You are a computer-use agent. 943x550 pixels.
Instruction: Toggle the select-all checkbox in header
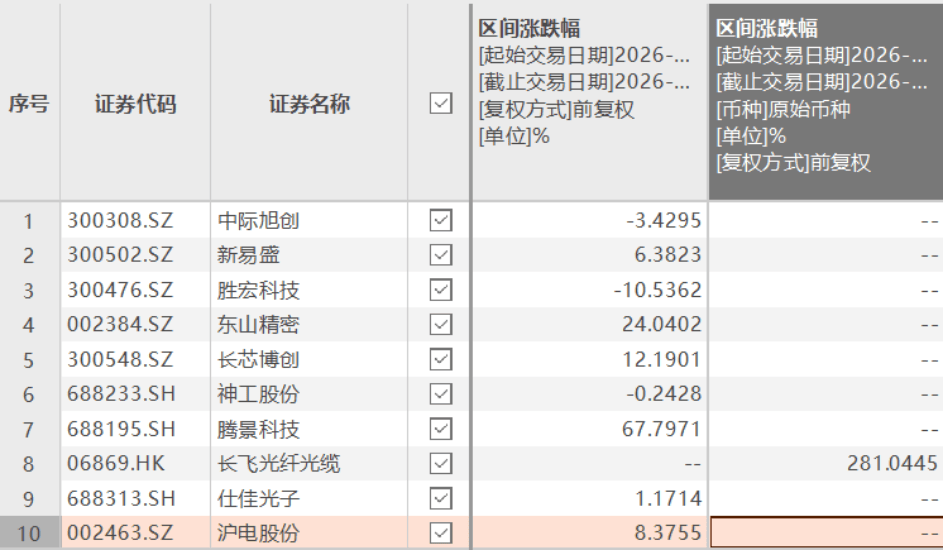440,103
